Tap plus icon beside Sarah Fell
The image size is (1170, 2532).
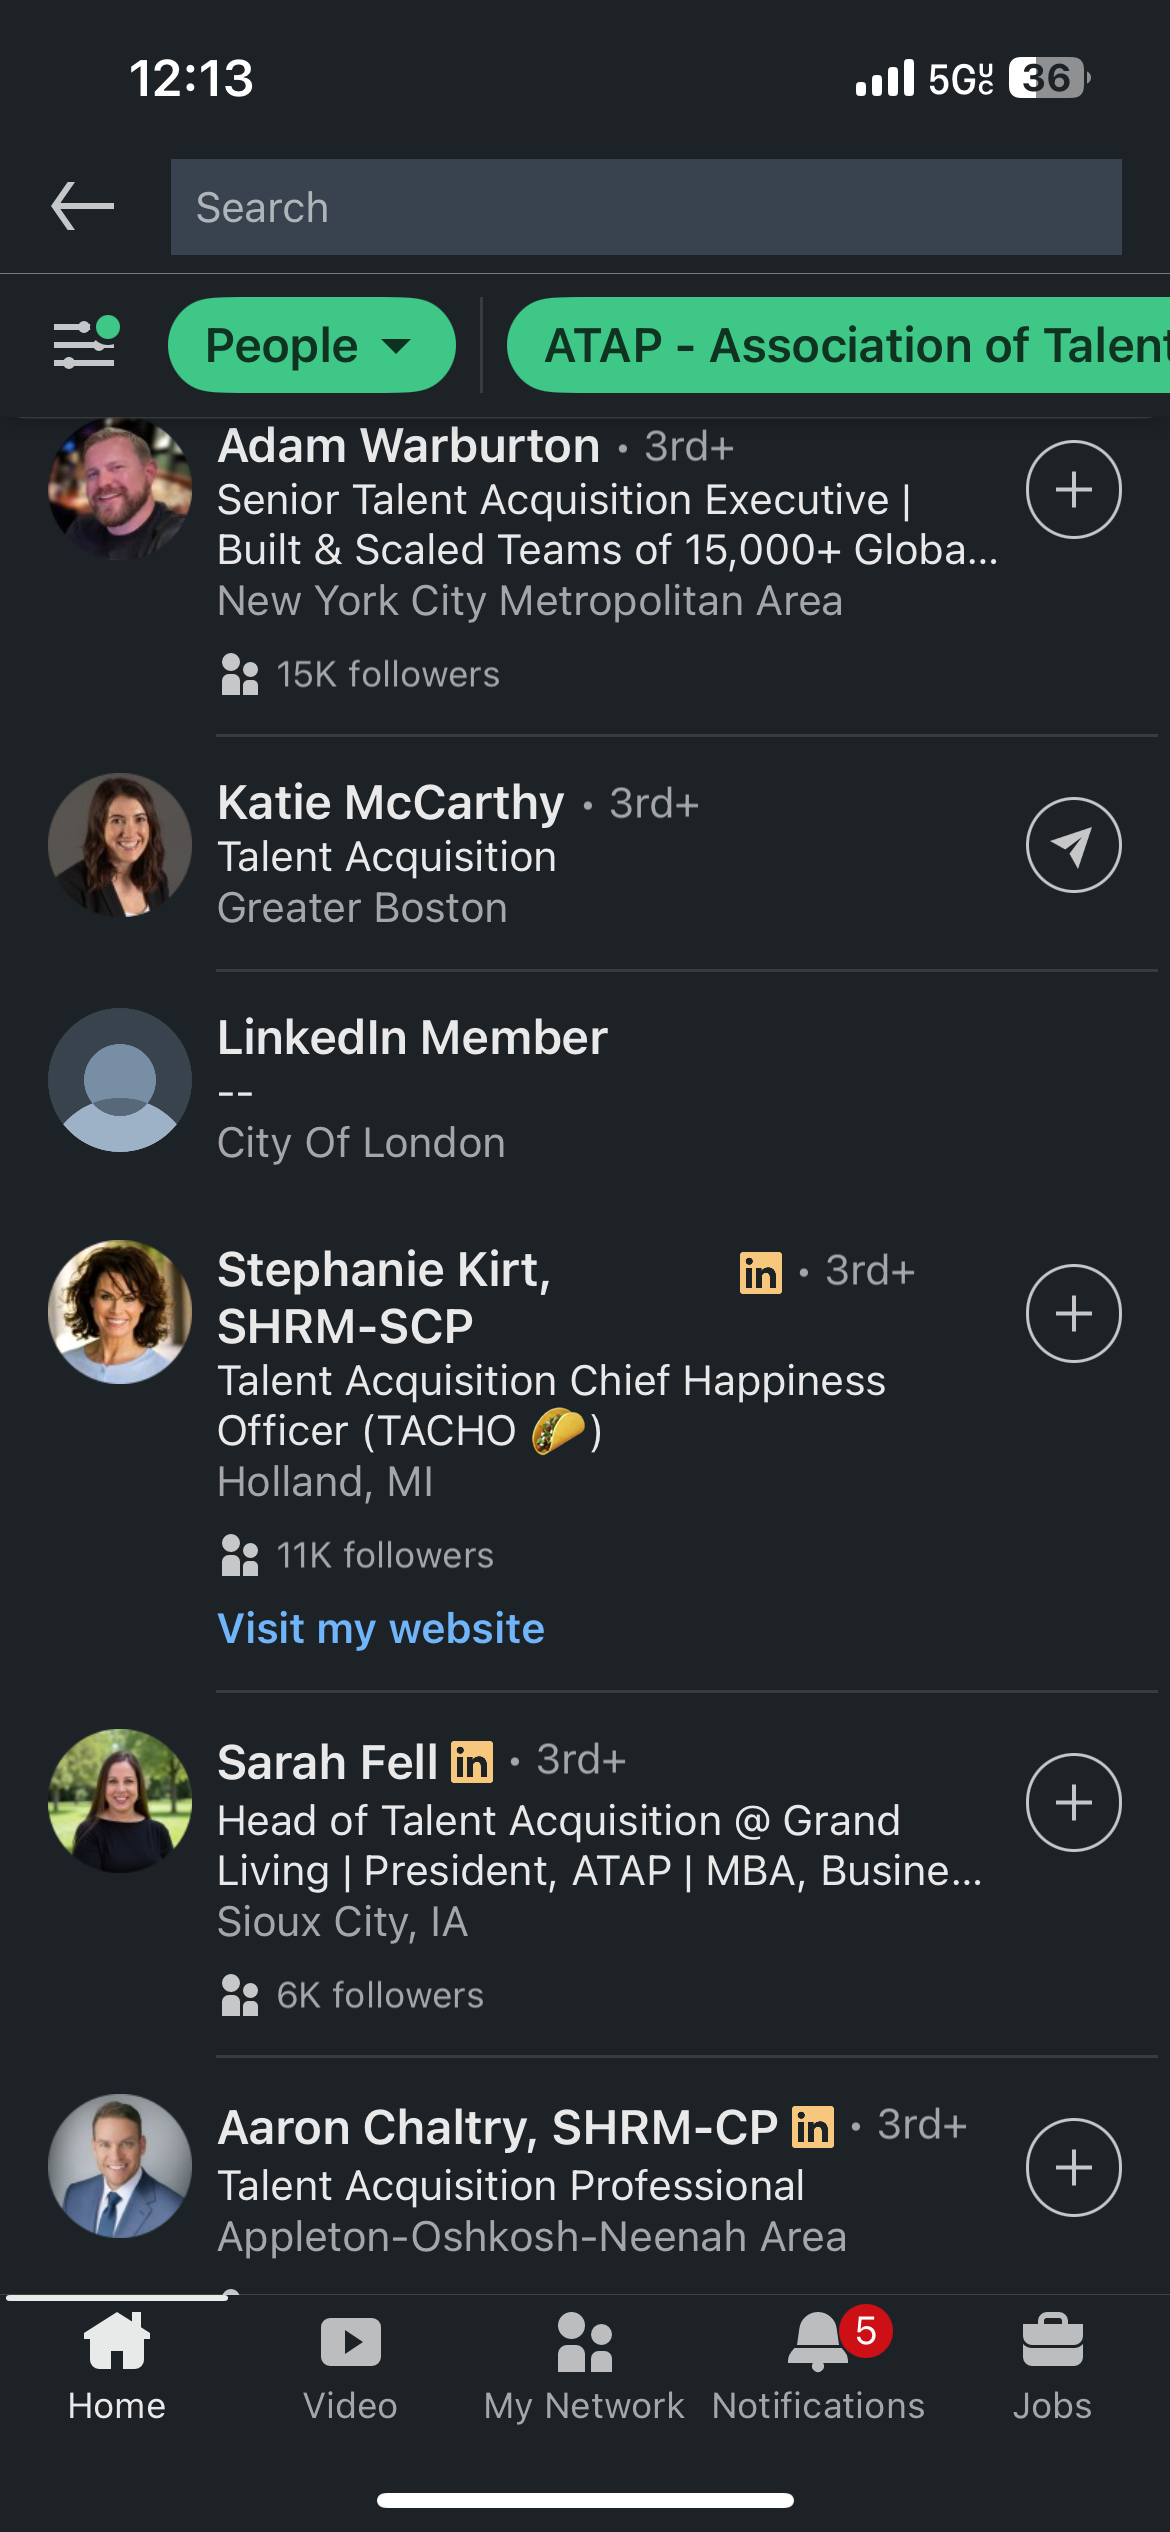tap(1073, 1802)
